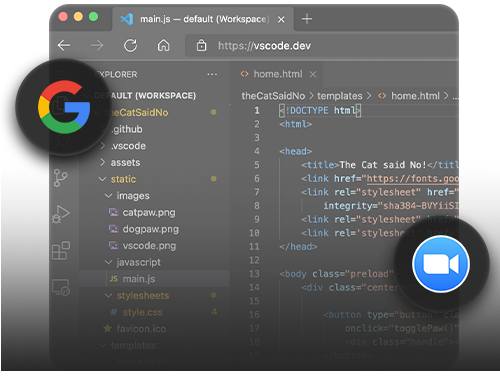Go forward in the browser

click(97, 45)
